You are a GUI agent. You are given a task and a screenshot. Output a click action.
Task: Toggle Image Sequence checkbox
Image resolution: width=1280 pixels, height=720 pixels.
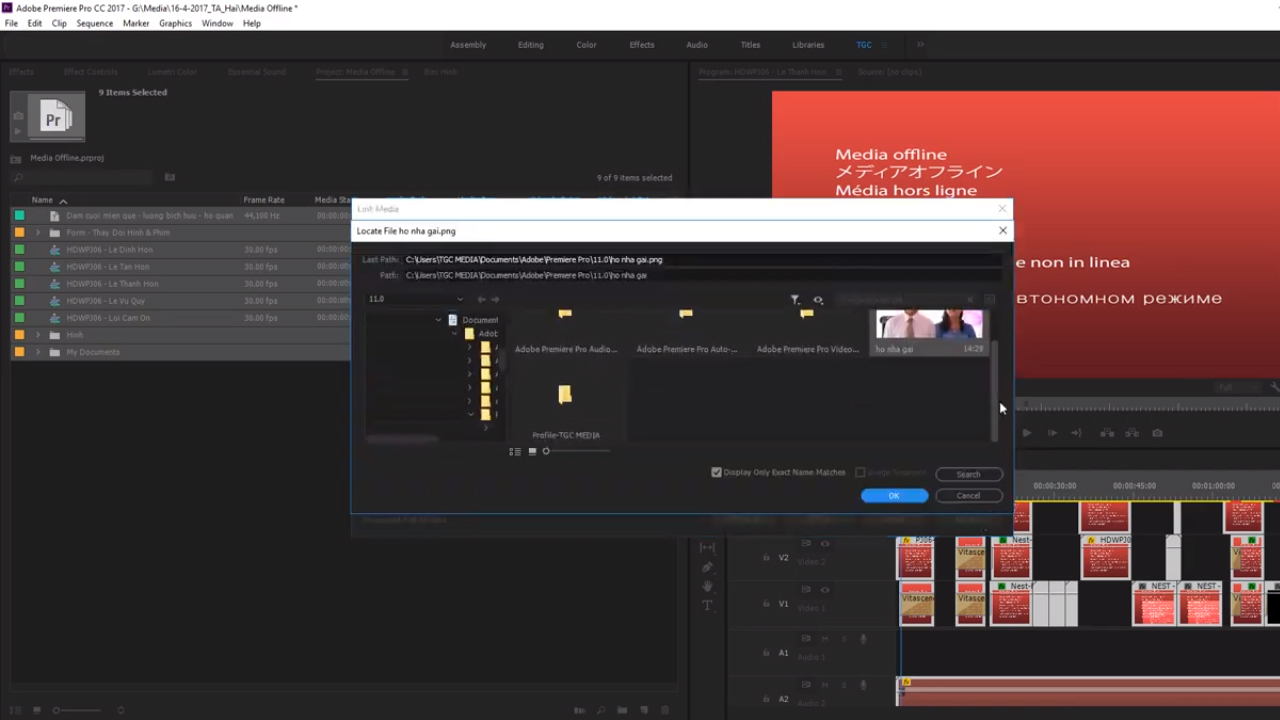pos(860,472)
